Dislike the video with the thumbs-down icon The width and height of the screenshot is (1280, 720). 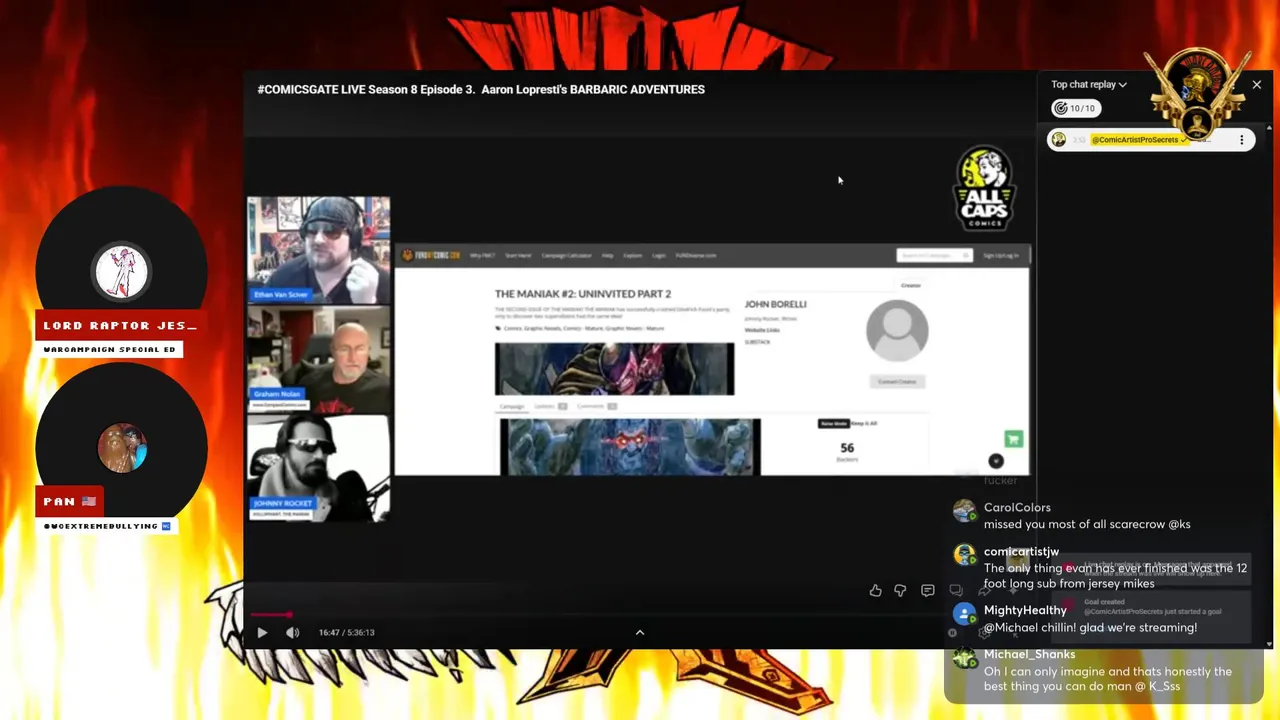(x=900, y=591)
